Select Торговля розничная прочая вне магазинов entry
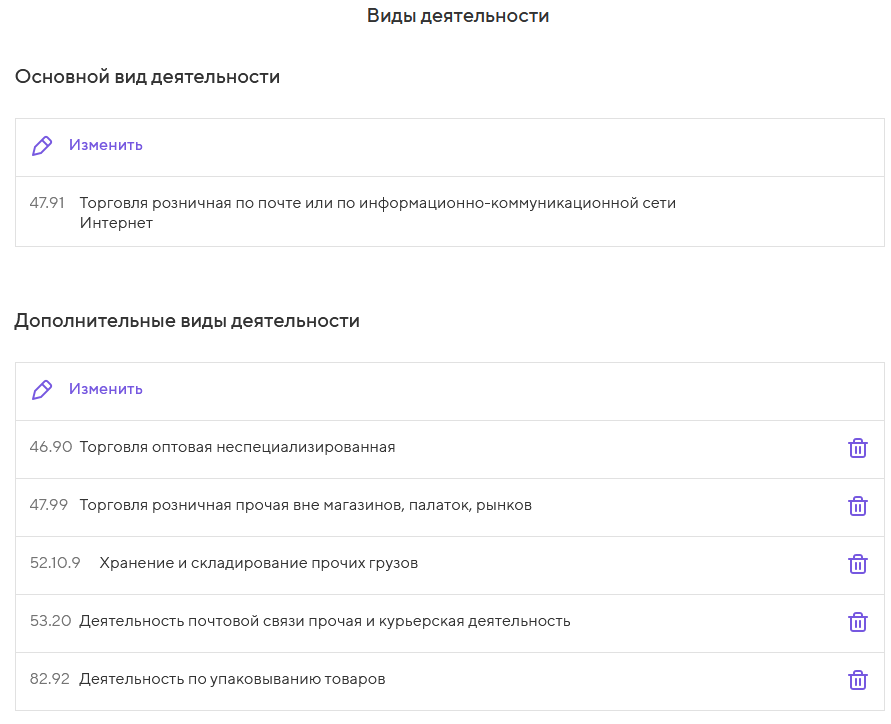891x724 pixels. coord(305,506)
